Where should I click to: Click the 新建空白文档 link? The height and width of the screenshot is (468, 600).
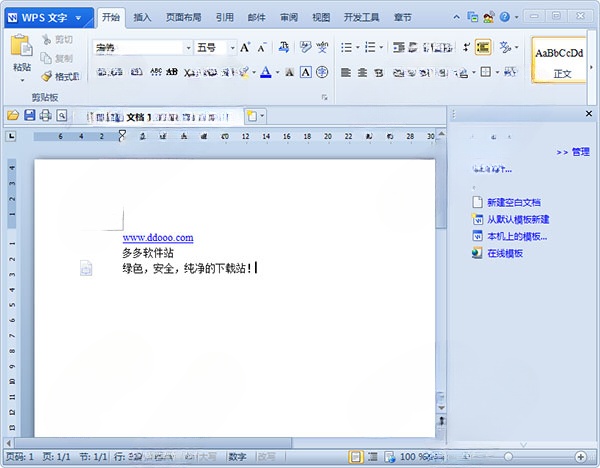pos(514,202)
